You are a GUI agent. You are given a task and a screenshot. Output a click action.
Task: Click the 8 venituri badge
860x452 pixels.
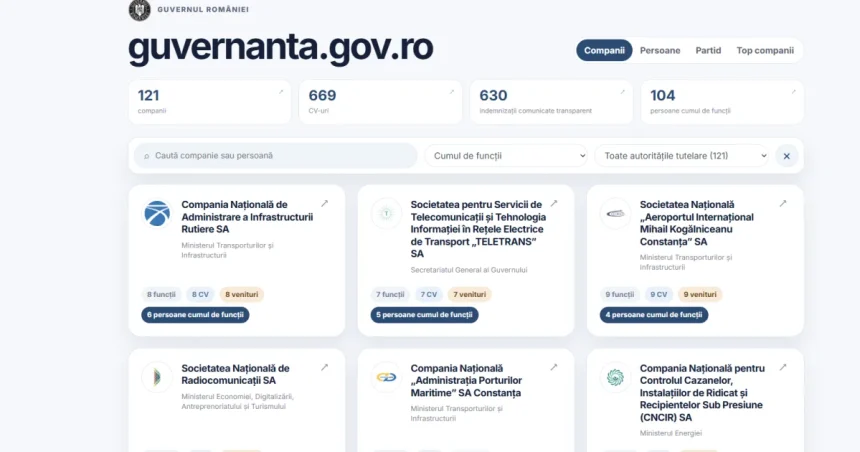[x=242, y=295]
